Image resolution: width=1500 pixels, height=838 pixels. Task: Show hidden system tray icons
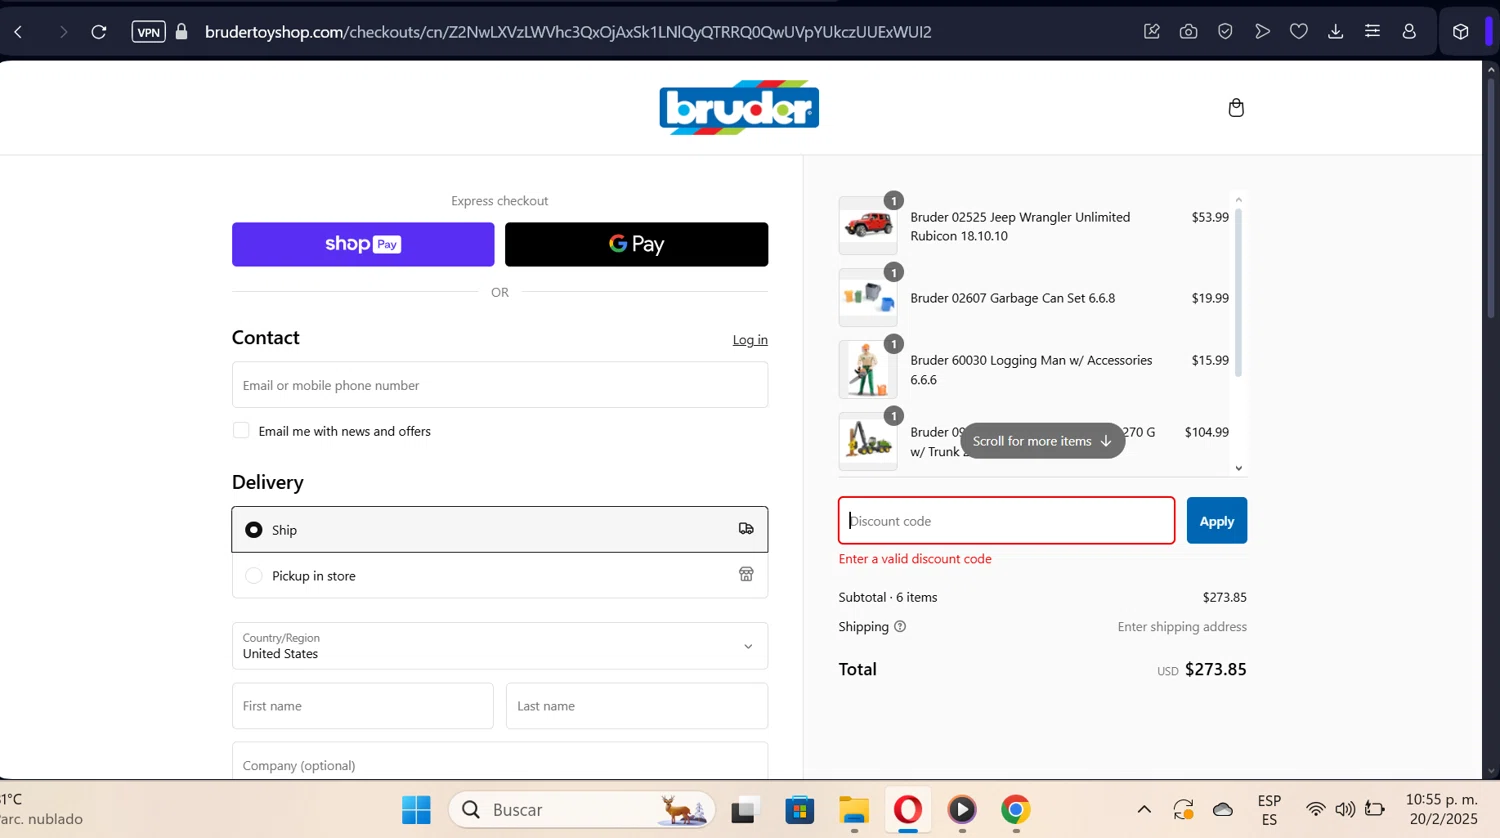pos(1144,809)
